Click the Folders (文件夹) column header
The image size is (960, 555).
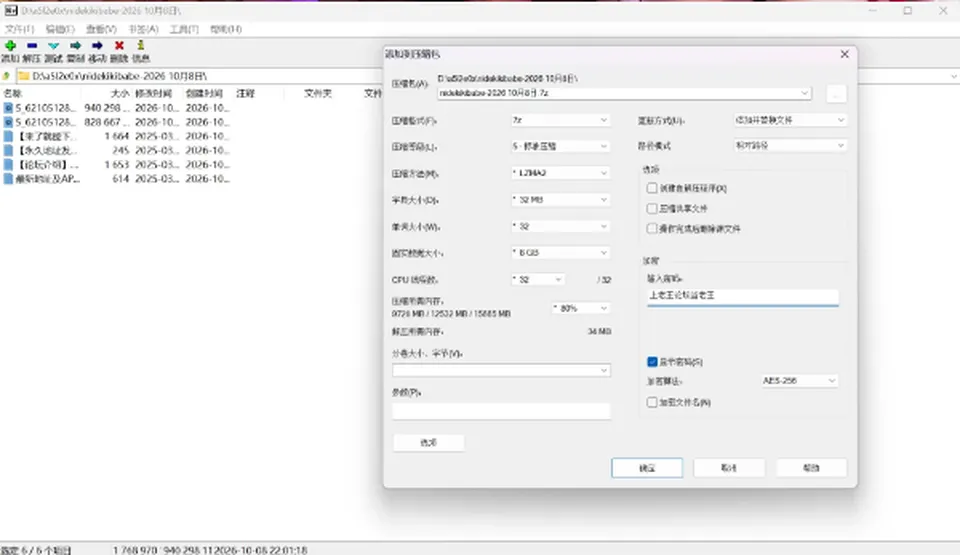pyautogui.click(x=318, y=93)
